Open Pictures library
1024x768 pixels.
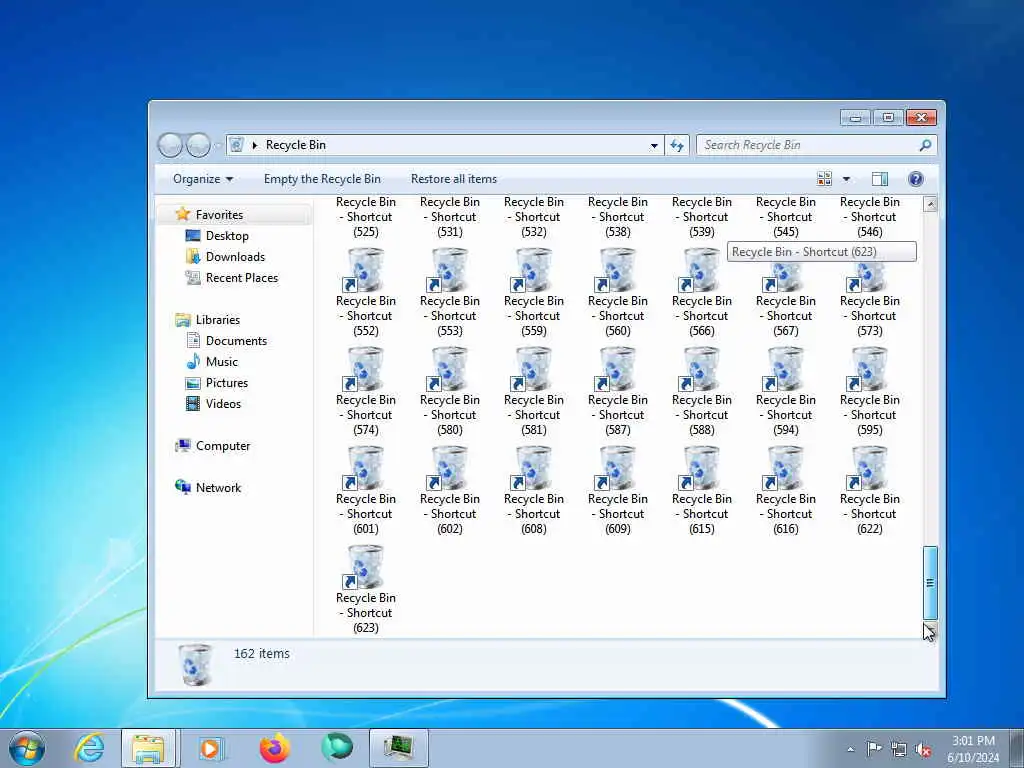(227, 383)
